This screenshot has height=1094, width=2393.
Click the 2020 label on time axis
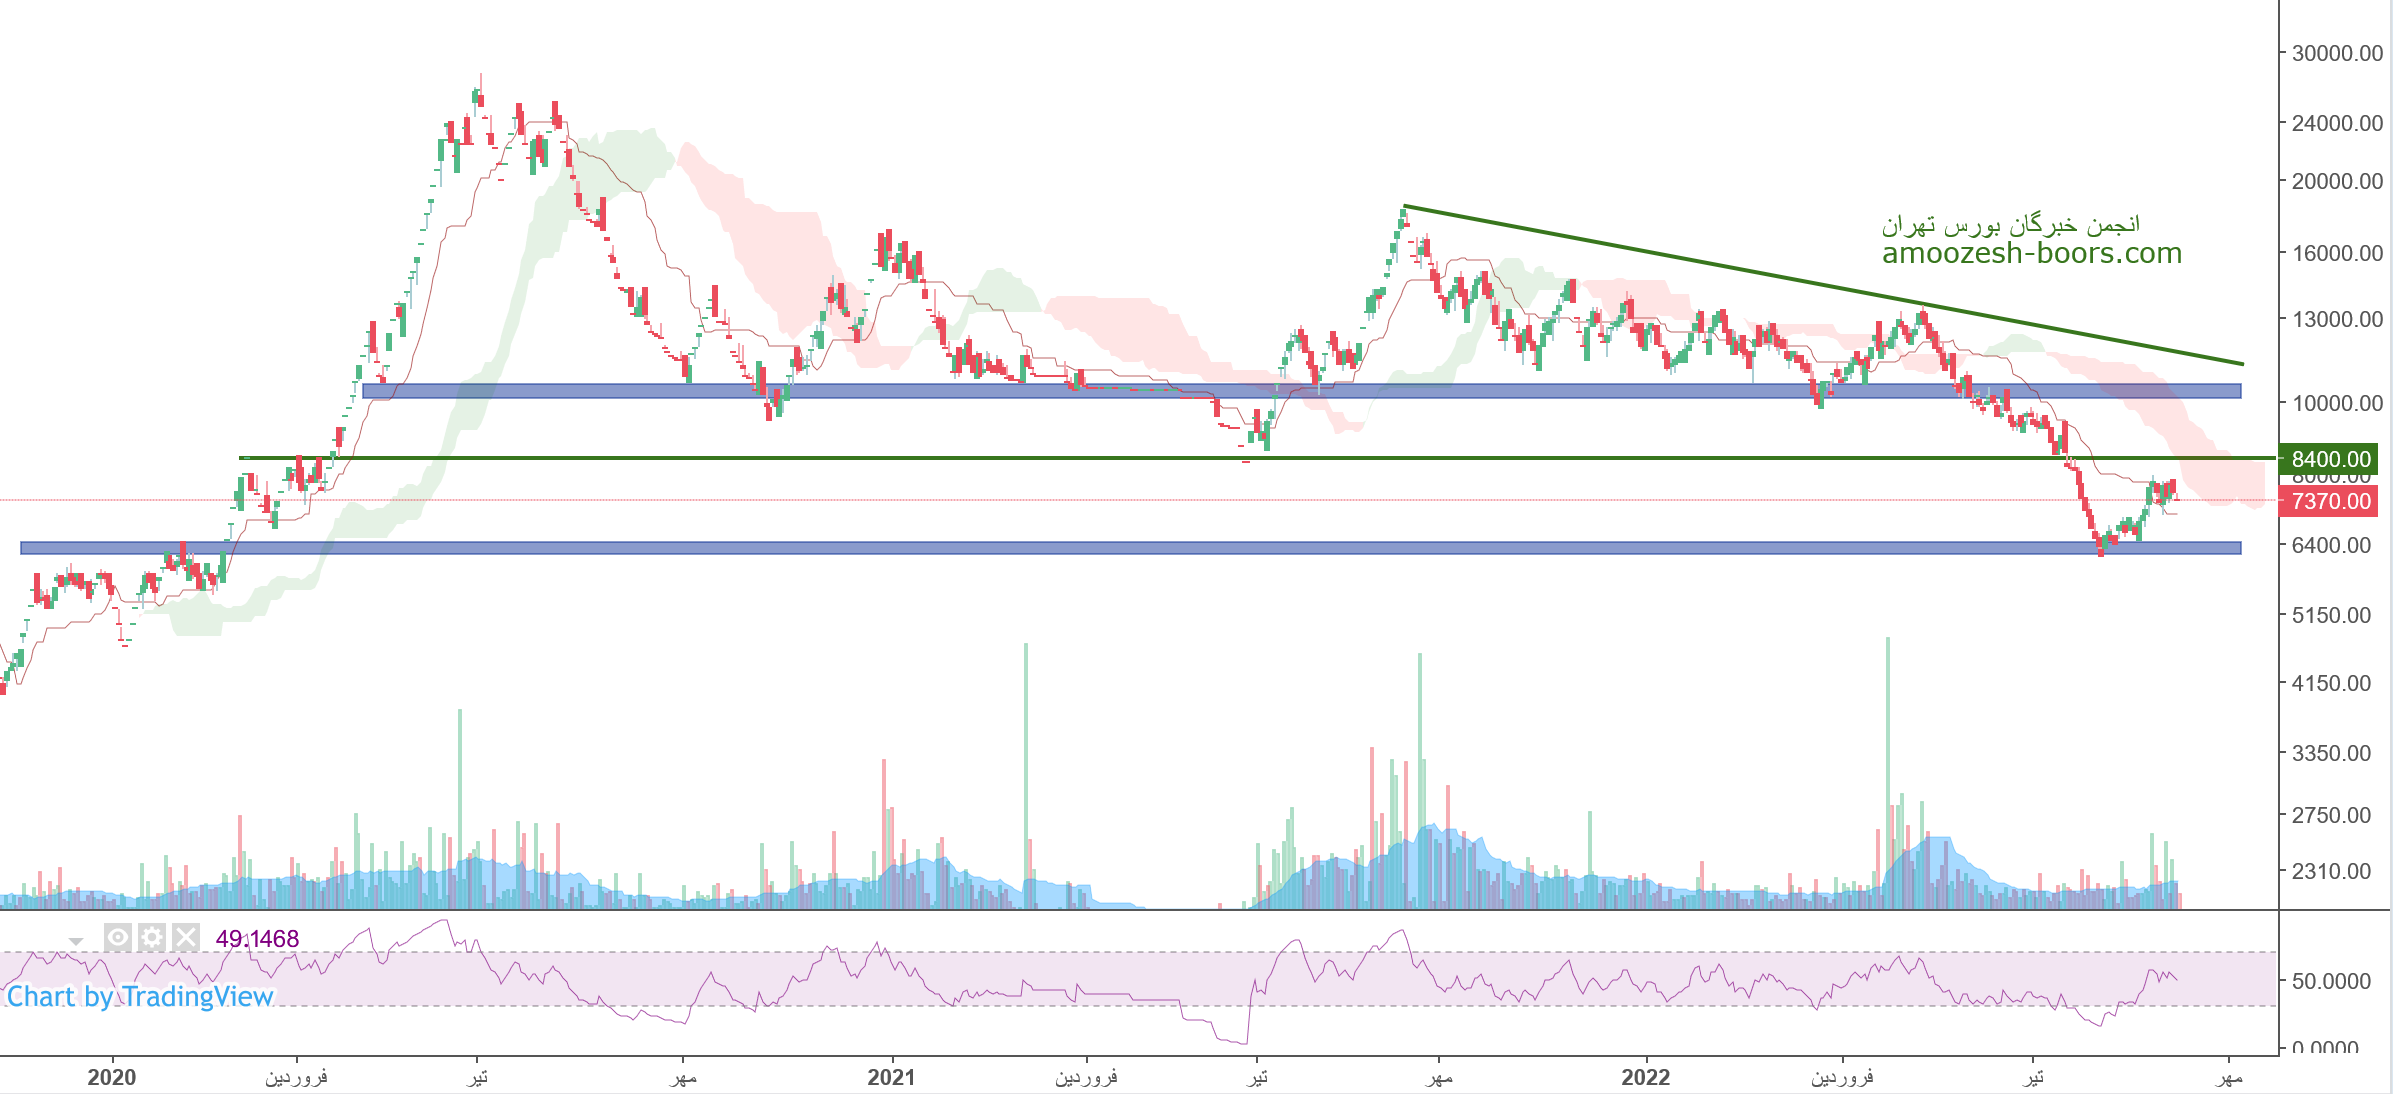pyautogui.click(x=111, y=1077)
